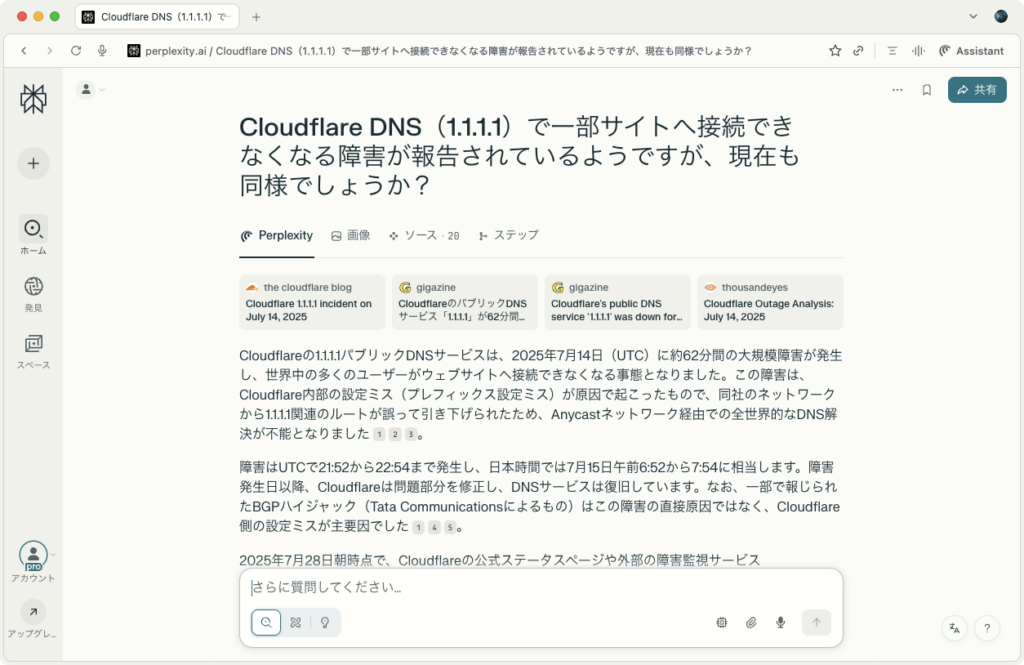Switch to the ステップ steps tab
The height and width of the screenshot is (665, 1024).
[x=509, y=236]
